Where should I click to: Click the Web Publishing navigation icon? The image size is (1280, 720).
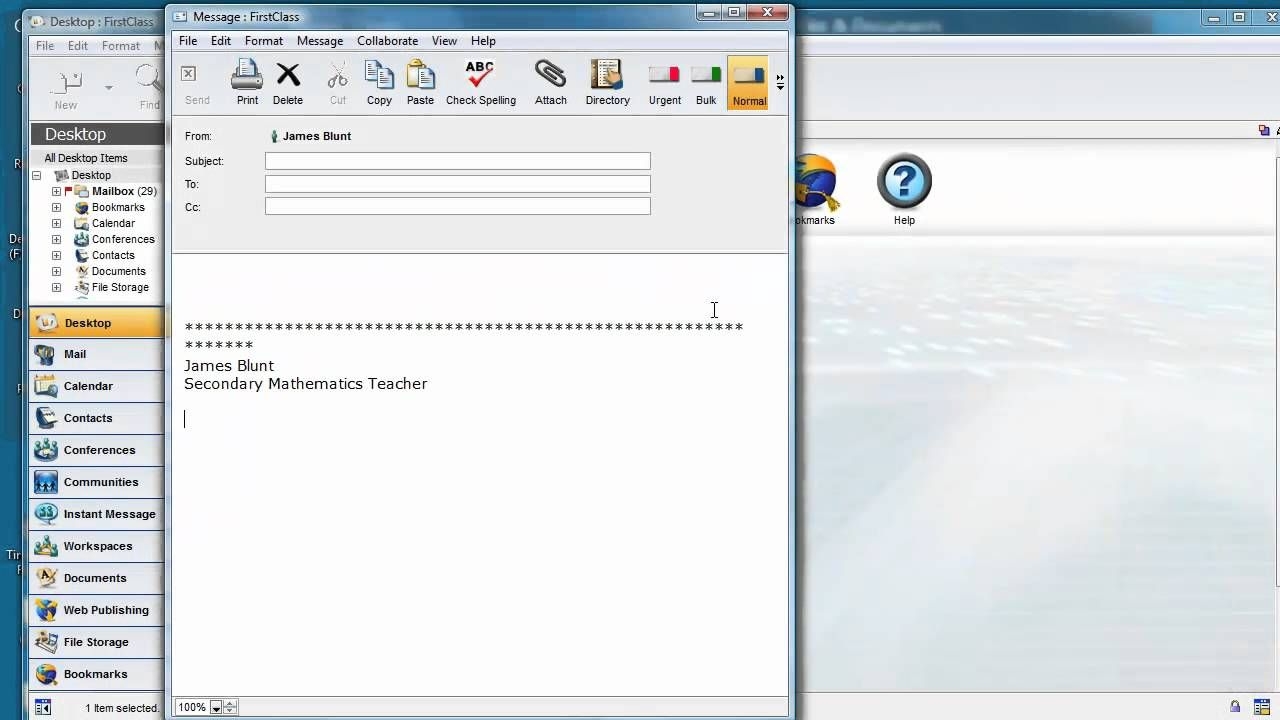tap(46, 610)
